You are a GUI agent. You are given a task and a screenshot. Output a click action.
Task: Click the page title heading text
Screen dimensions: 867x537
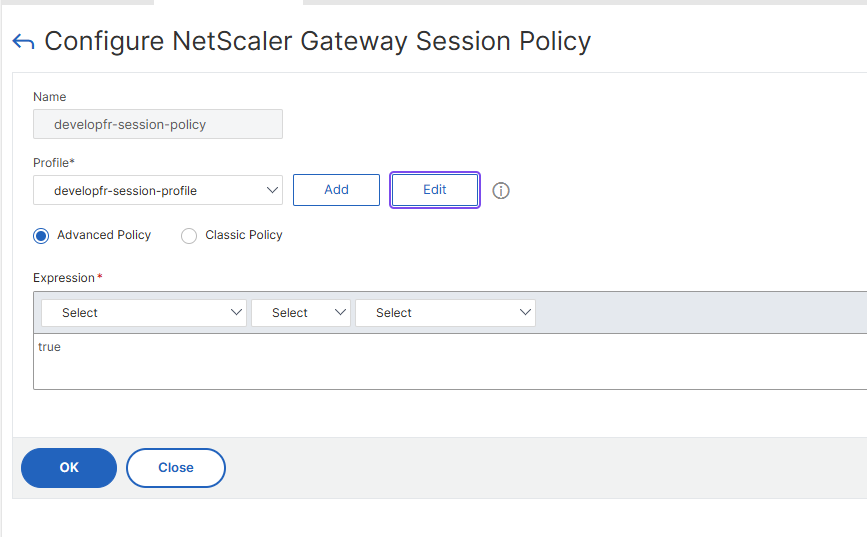pos(318,41)
